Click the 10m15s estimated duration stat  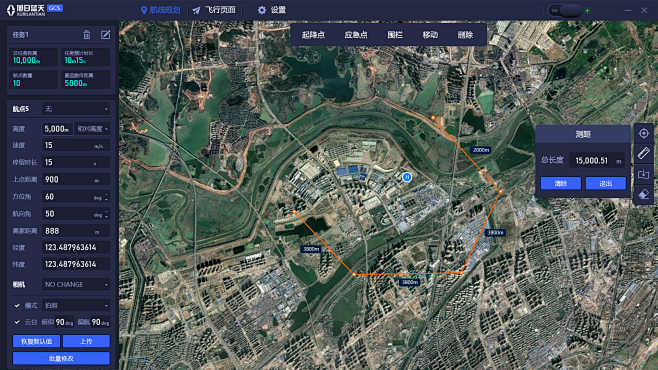click(x=86, y=57)
